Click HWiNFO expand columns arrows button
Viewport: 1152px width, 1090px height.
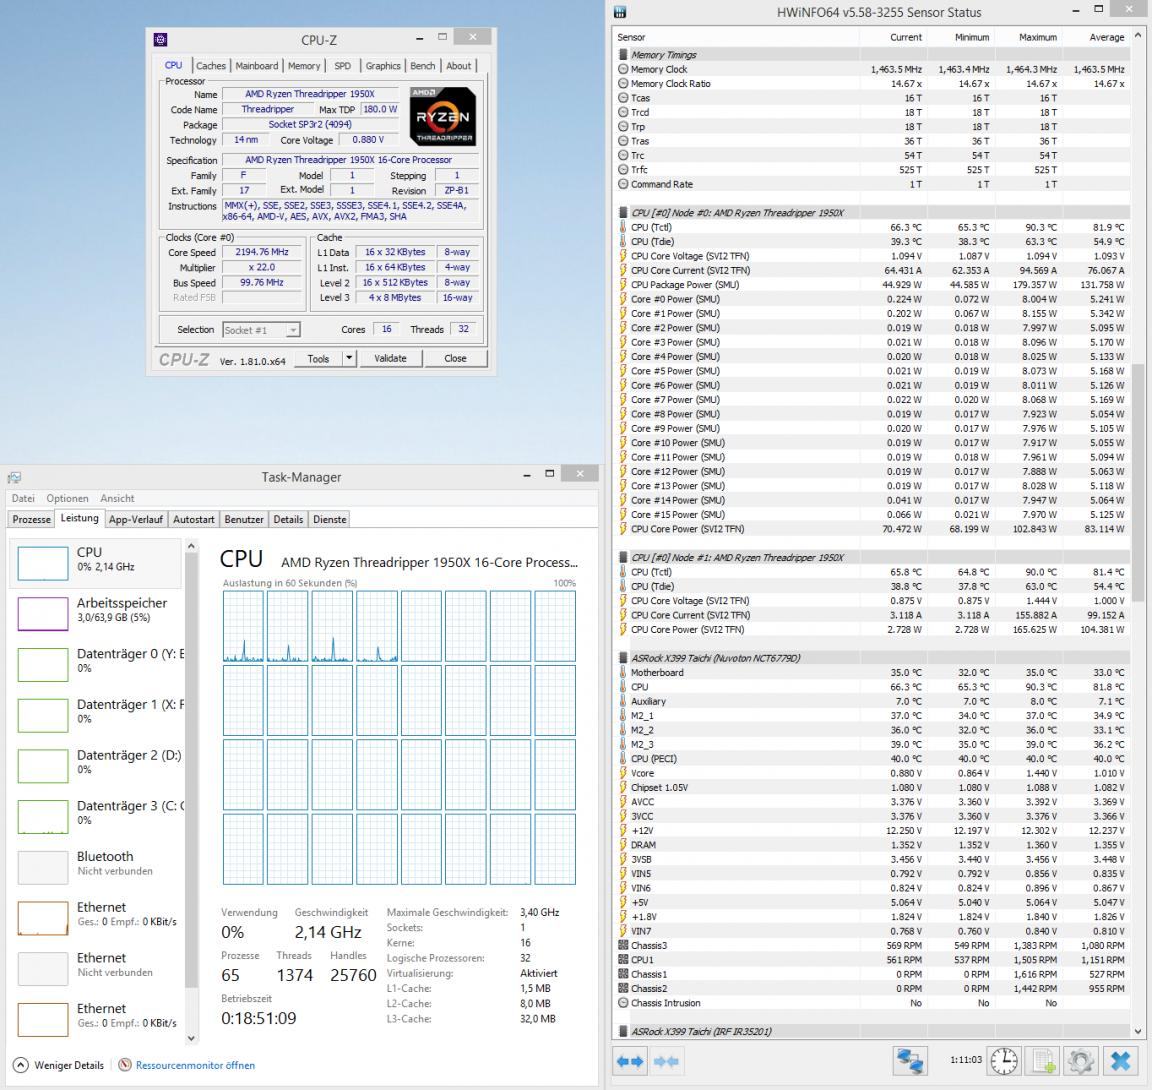pyautogui.click(x=630, y=1061)
